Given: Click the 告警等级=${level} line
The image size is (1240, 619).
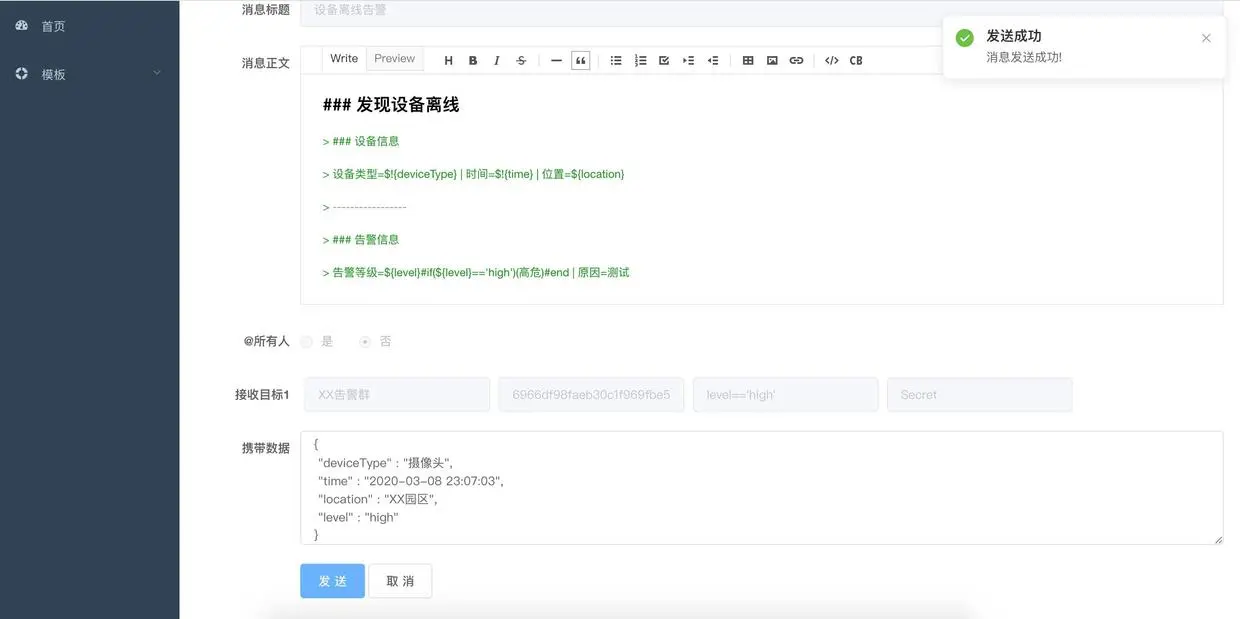Looking at the screenshot, I should pos(476,273).
